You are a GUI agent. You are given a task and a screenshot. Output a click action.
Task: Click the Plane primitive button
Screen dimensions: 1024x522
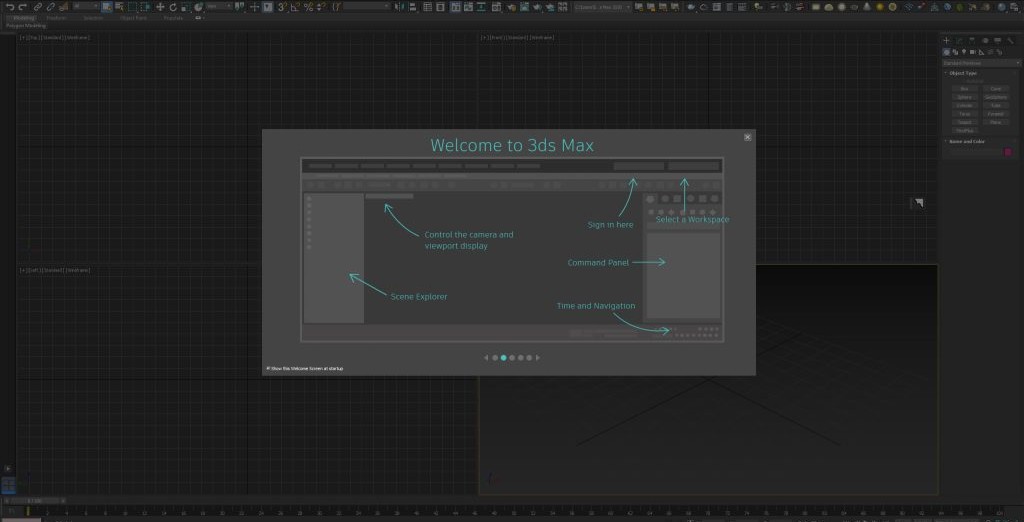(996, 122)
